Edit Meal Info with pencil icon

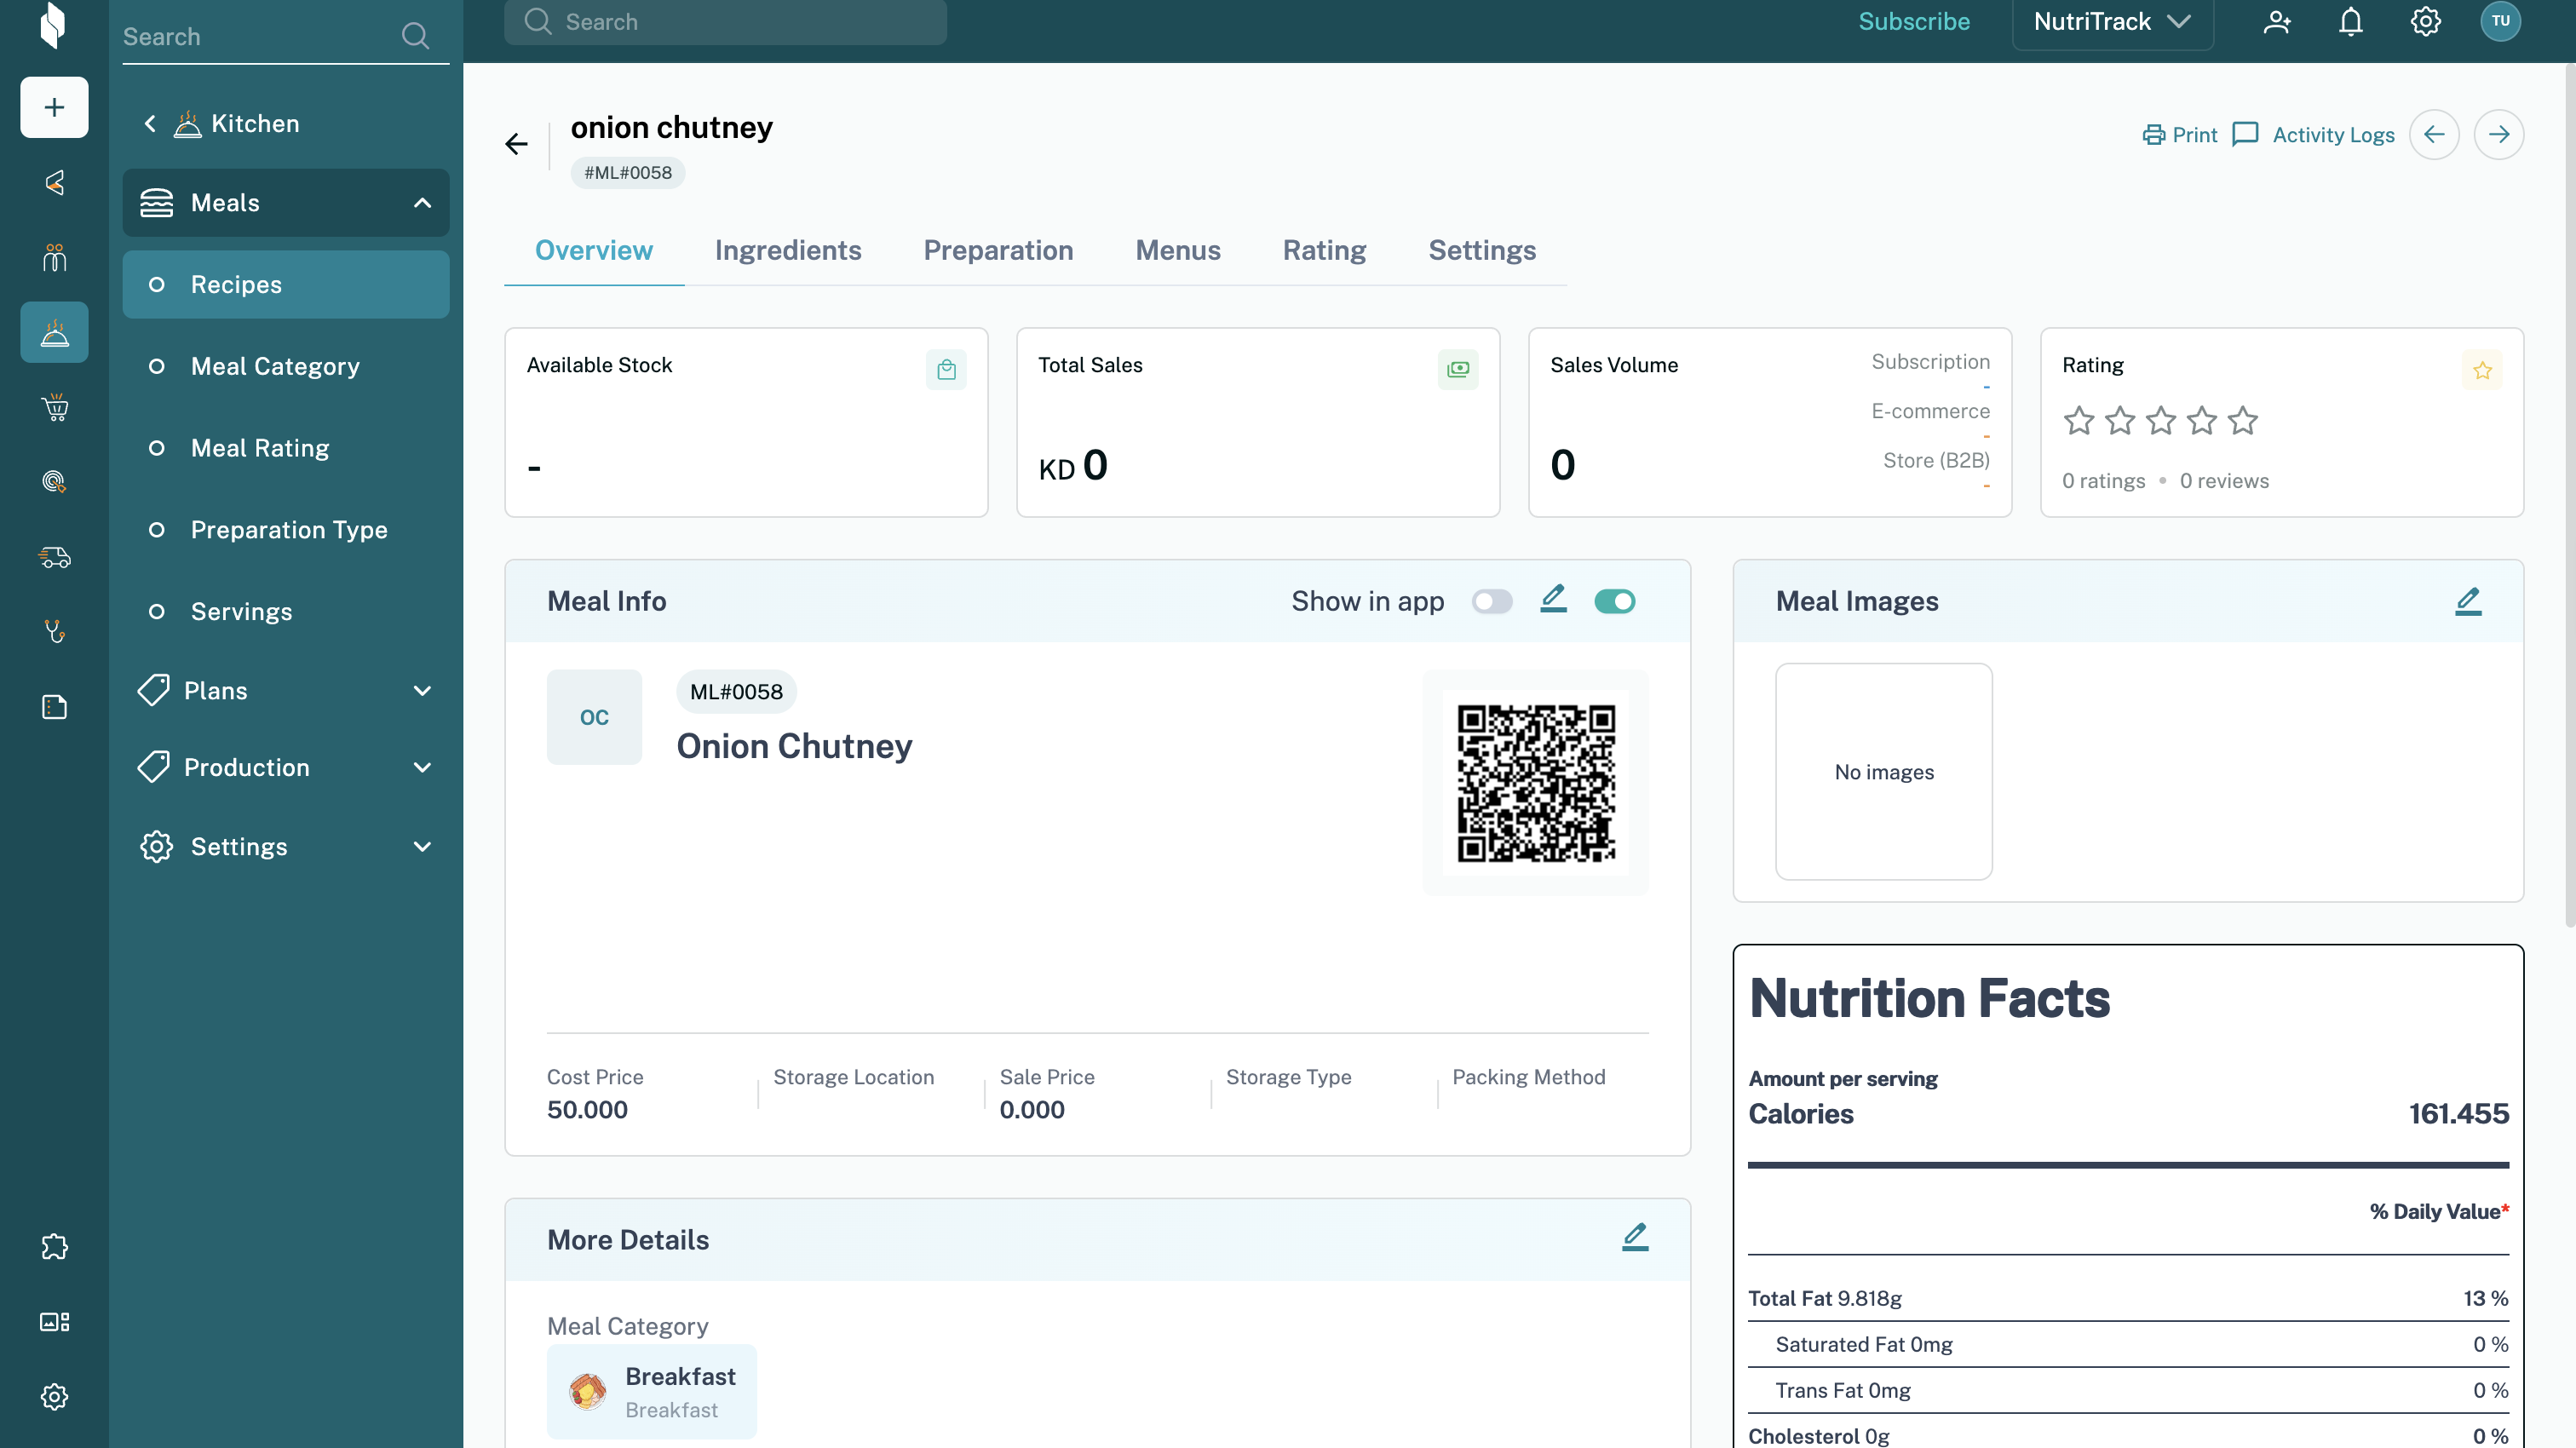pyautogui.click(x=1553, y=599)
